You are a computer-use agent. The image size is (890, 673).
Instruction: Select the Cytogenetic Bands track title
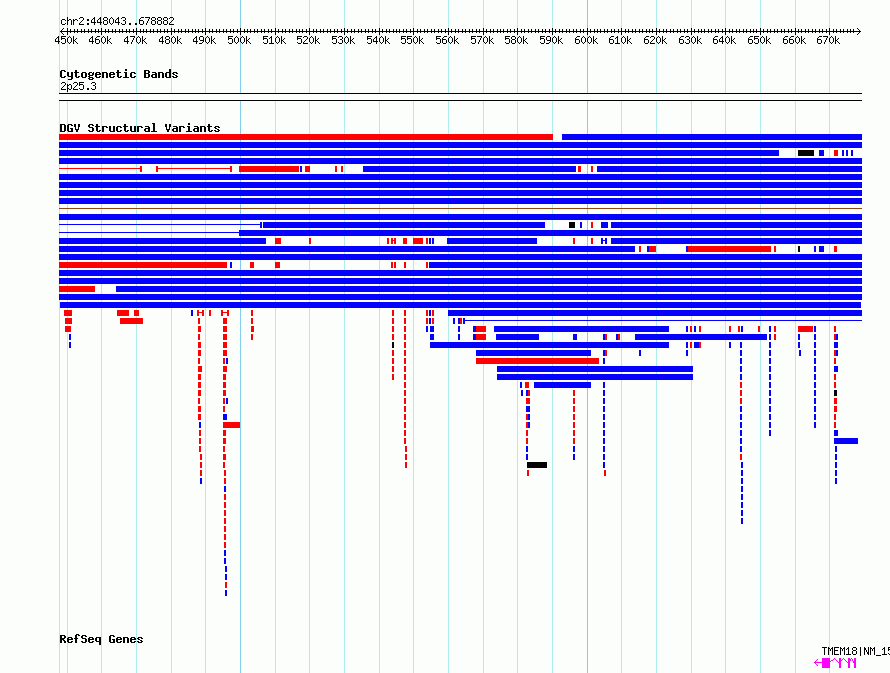[119, 74]
